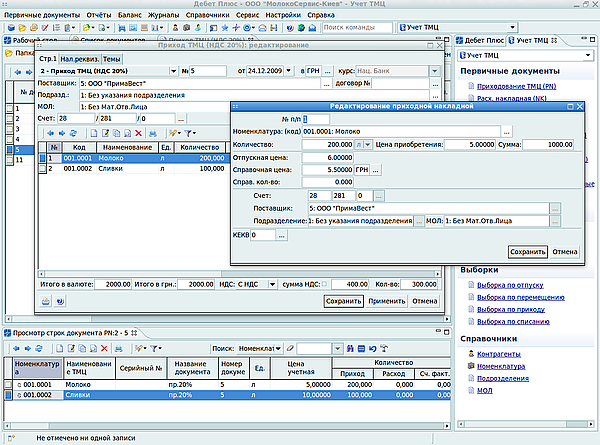
Task: Click the browse button next to Номенклатура field
Action: click(x=506, y=131)
